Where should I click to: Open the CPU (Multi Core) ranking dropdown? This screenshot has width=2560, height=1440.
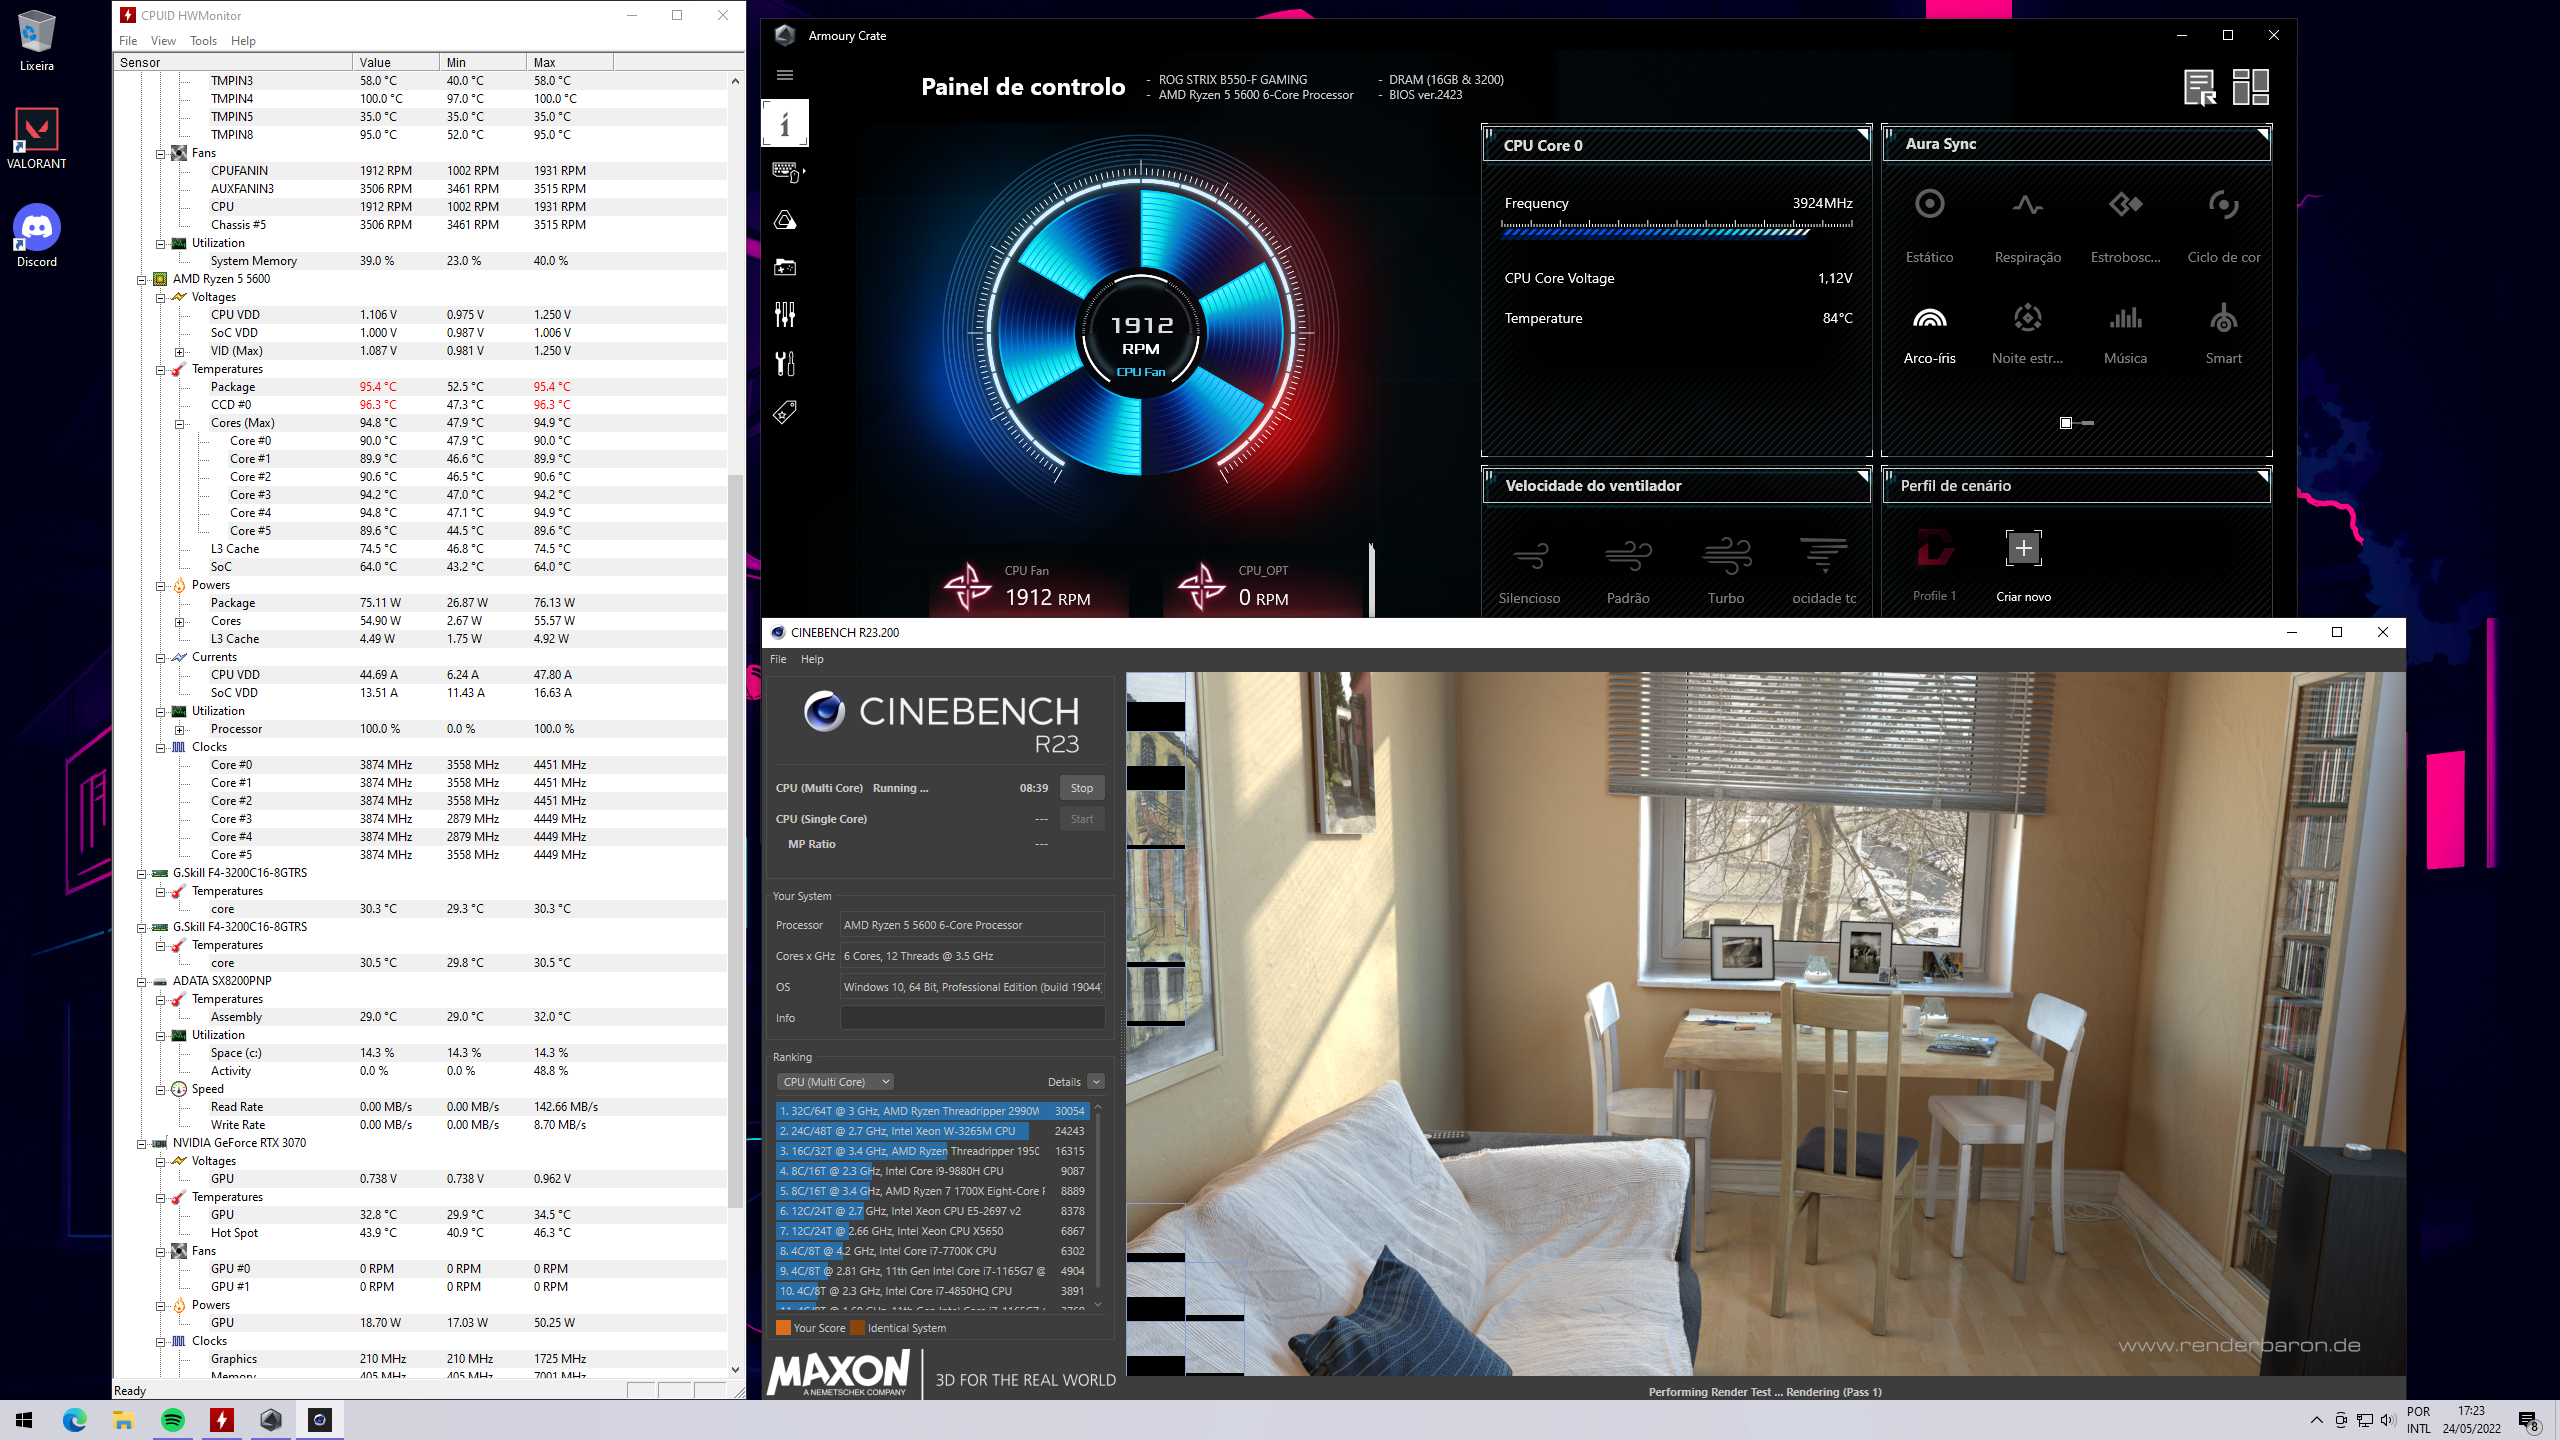[835, 1082]
